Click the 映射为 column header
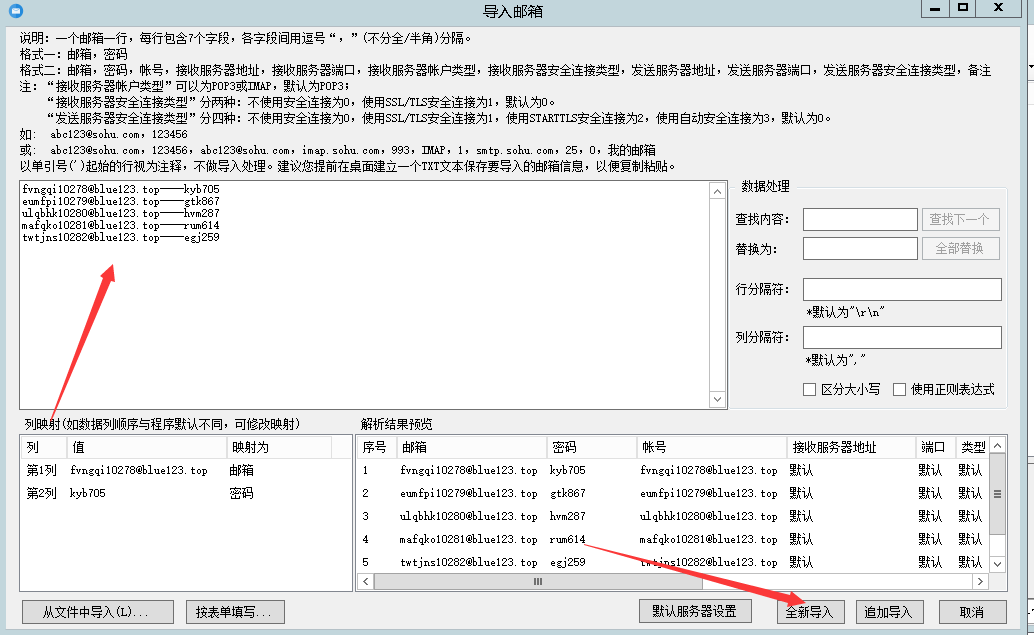Screen dimensions: 1034x635 click(x=279, y=447)
